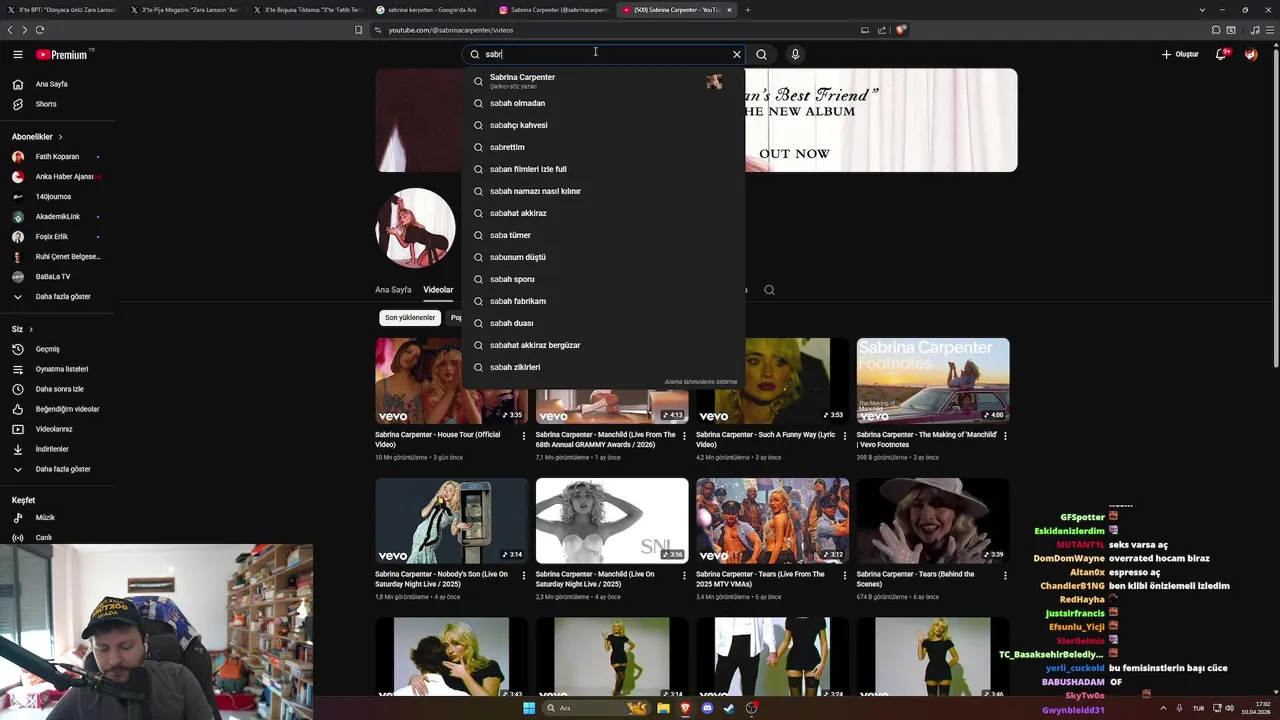The height and width of the screenshot is (720, 1280).
Task: Go to the YouTube Premium logo home
Action: [64, 55]
